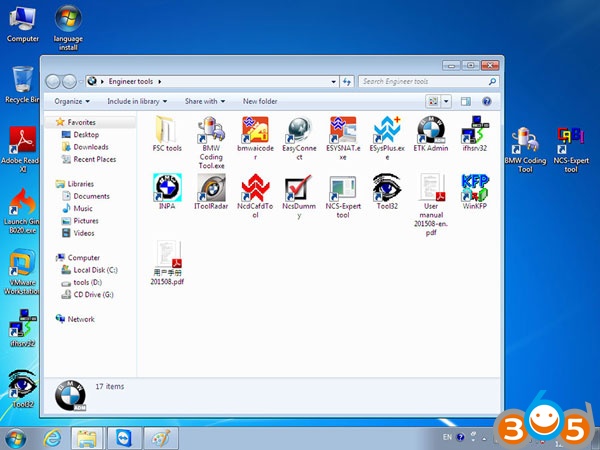Viewport: 600px width, 450px height.
Task: Go back with the Explorer back button
Action: coord(53,82)
